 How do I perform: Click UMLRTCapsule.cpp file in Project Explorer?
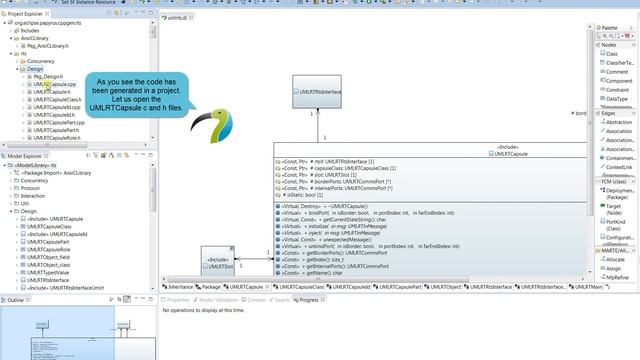pyautogui.click(x=55, y=84)
